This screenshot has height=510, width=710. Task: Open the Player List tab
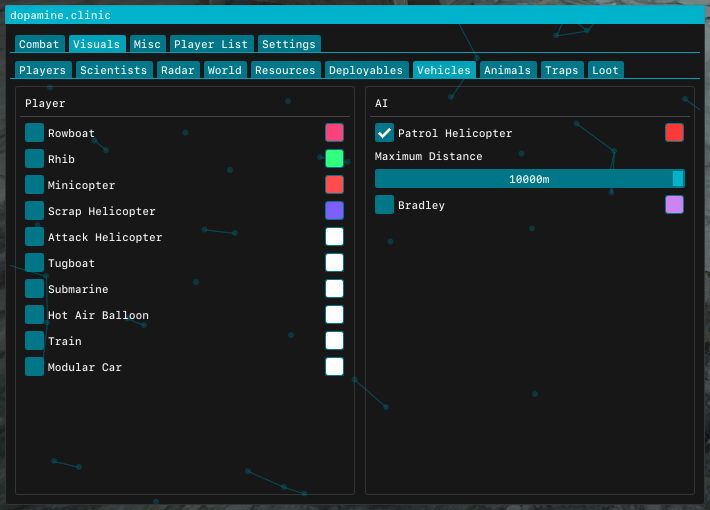coord(211,44)
